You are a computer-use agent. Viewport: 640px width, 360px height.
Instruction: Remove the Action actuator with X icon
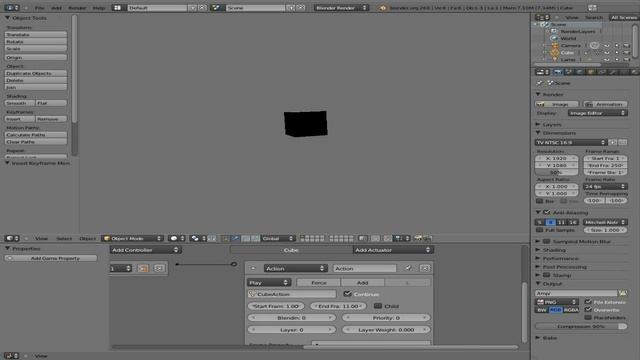pos(425,268)
